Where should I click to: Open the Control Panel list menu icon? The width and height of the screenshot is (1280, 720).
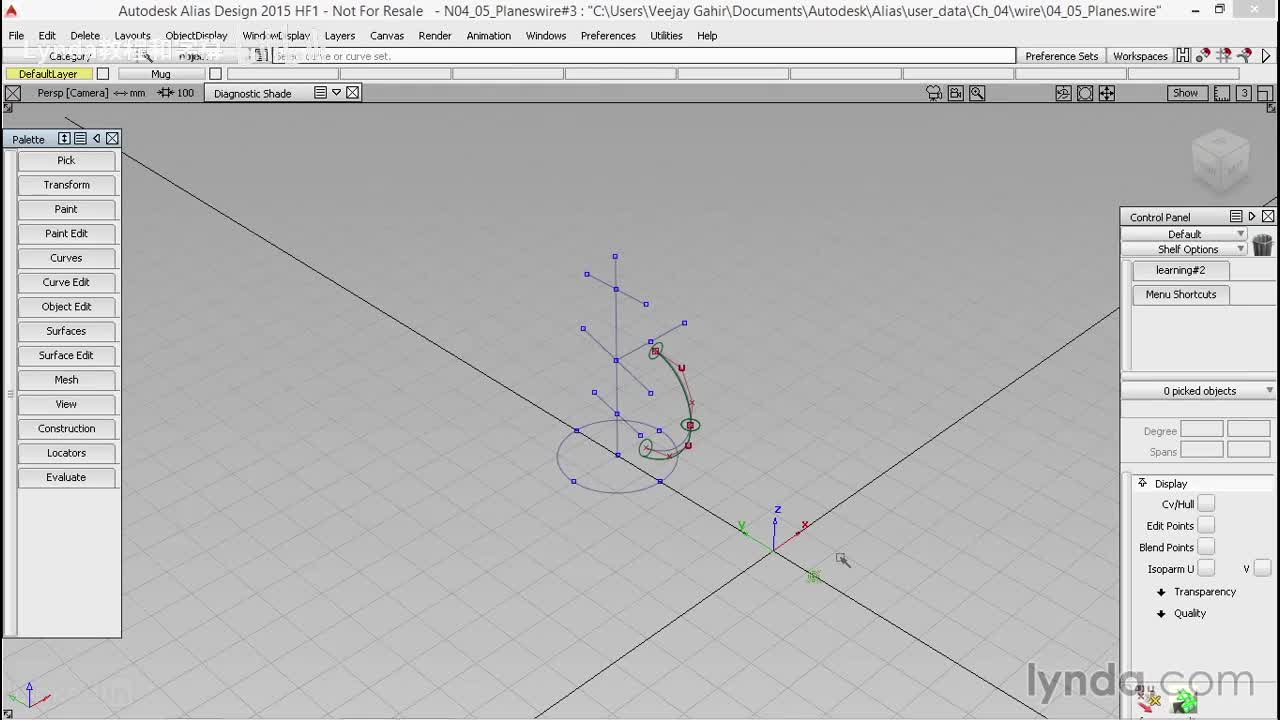[1236, 216]
